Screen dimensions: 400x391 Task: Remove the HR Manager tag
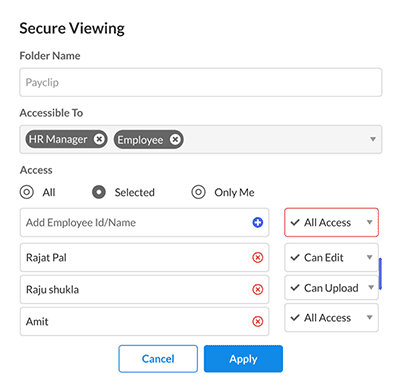point(99,139)
